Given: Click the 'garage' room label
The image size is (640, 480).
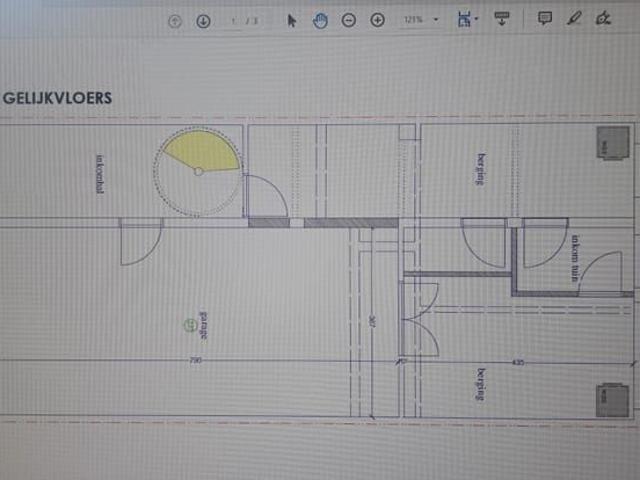Looking at the screenshot, I should (203, 325).
